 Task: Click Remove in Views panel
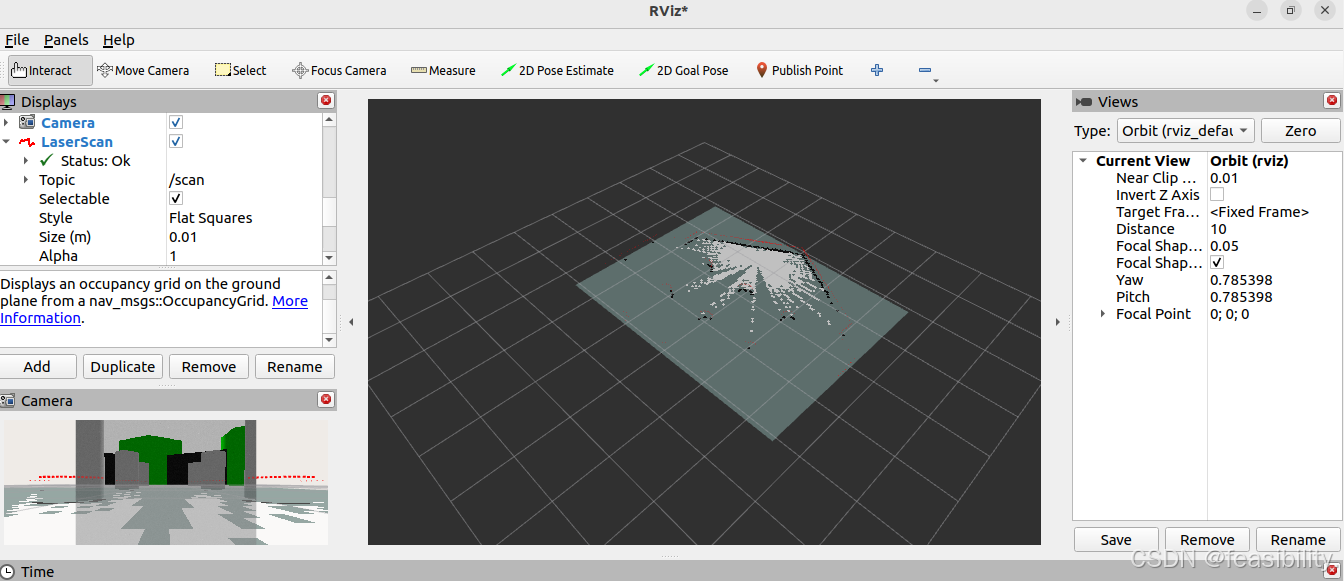tap(1207, 539)
